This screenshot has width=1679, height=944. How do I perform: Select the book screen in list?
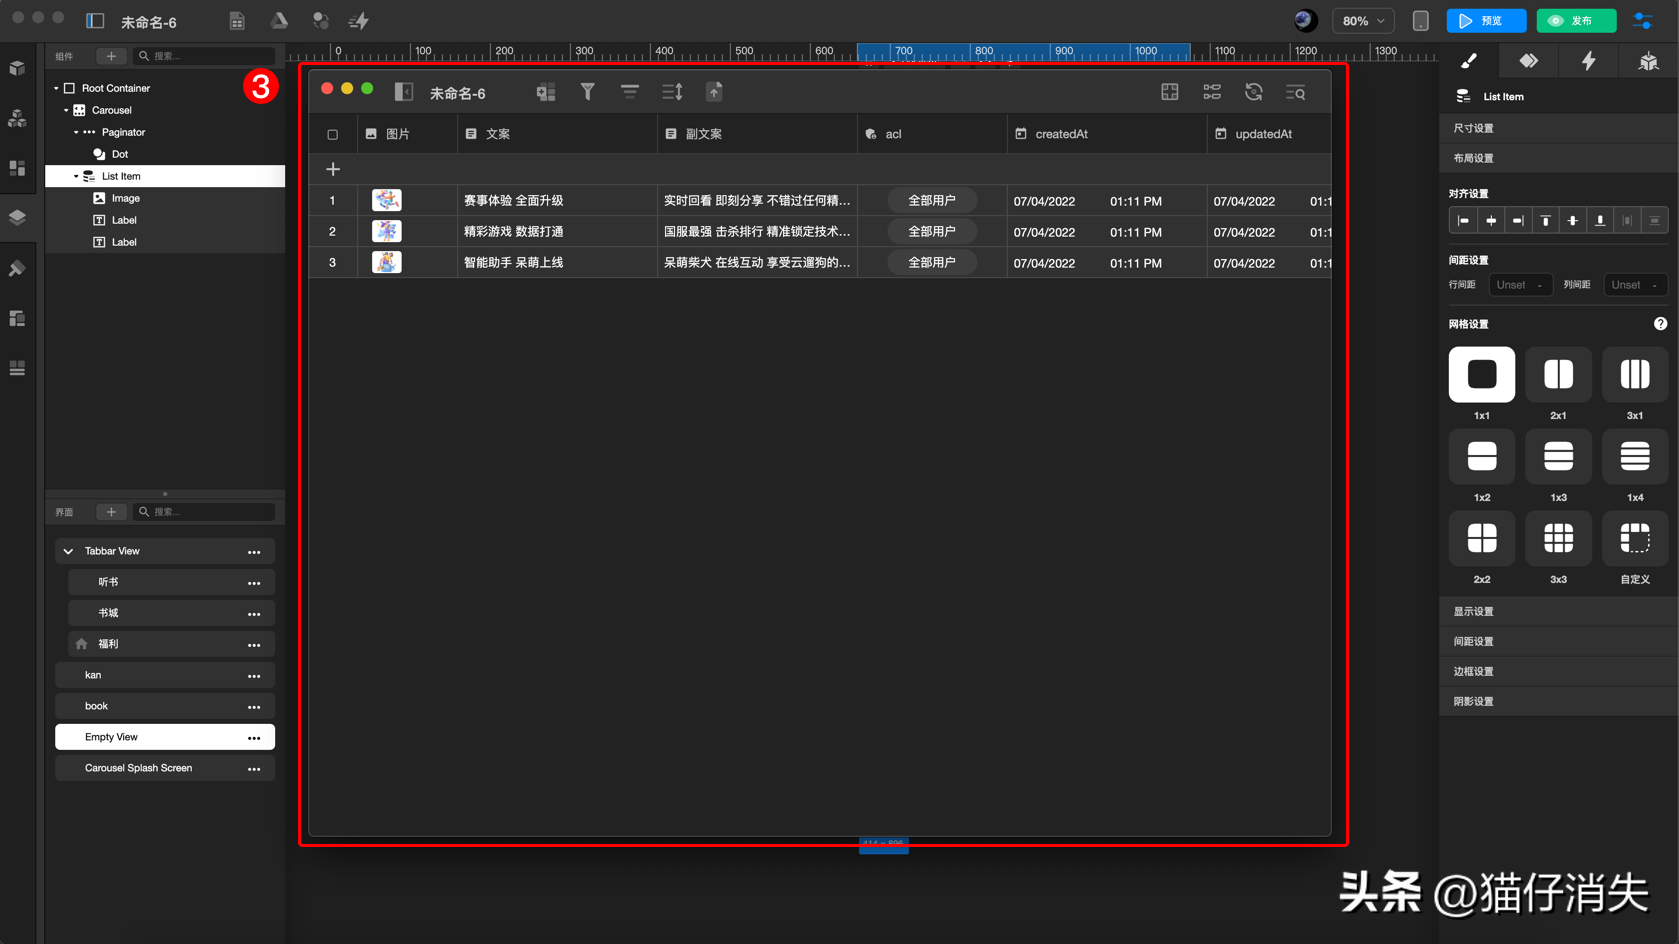[165, 706]
